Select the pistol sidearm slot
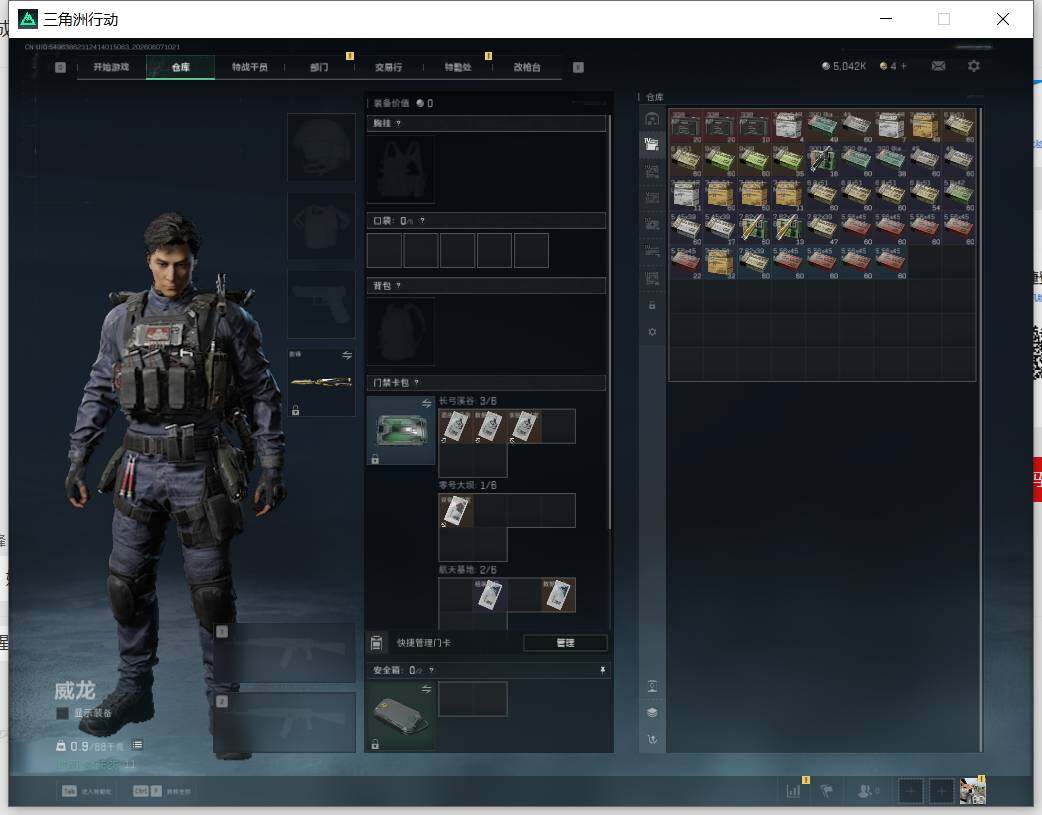Screen dimensions: 1042x815 321,304
